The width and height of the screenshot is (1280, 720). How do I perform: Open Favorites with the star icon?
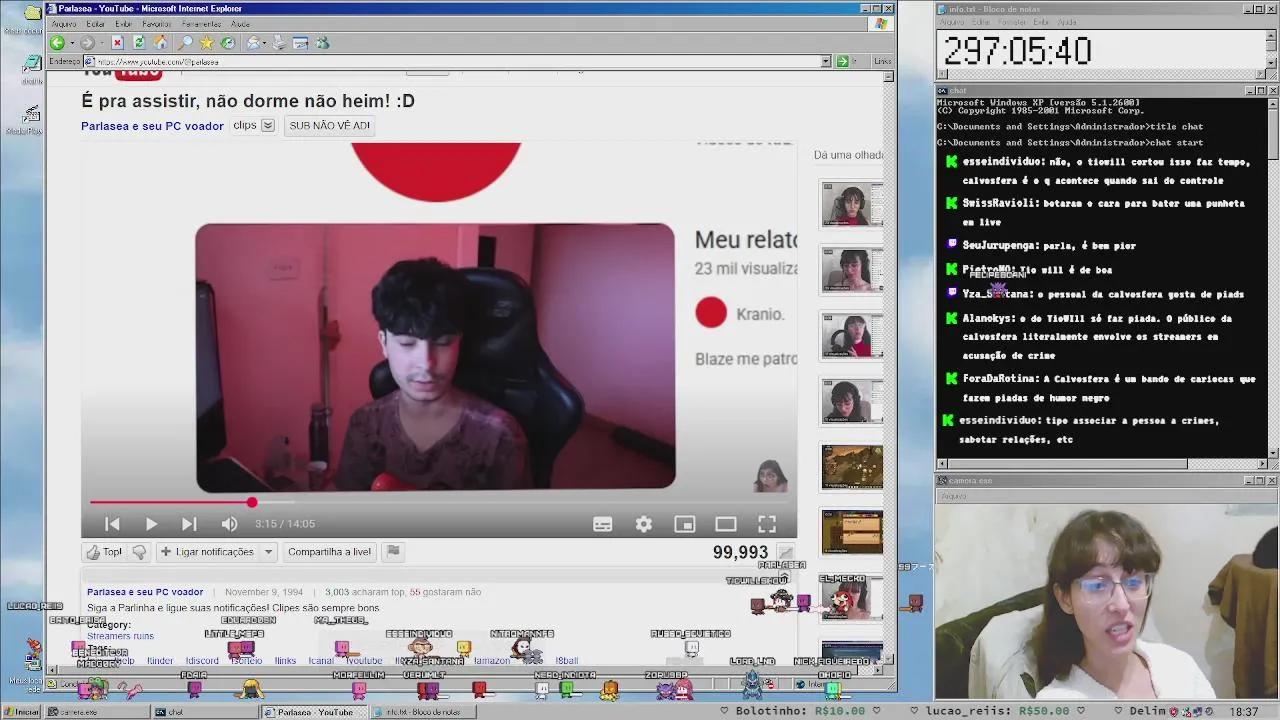pyautogui.click(x=206, y=43)
